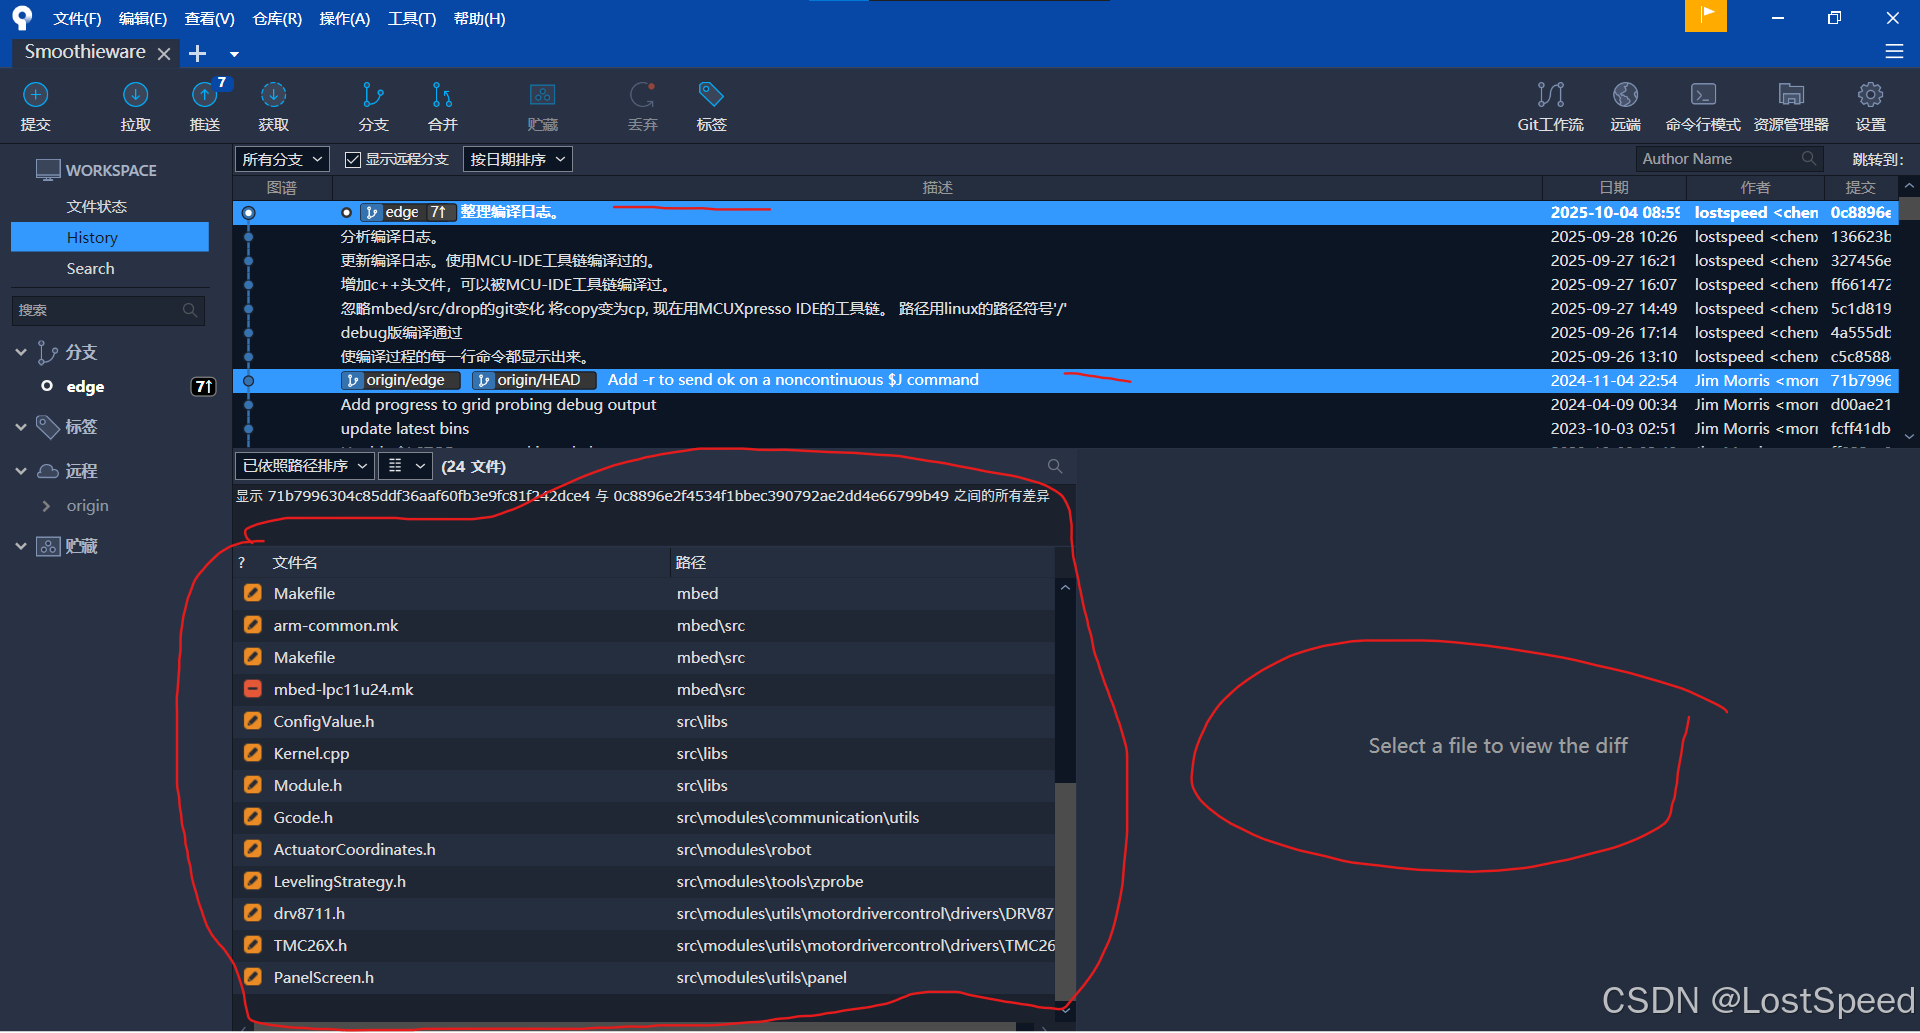
Task: Select History in the workspace sidebar
Action: tap(110, 237)
